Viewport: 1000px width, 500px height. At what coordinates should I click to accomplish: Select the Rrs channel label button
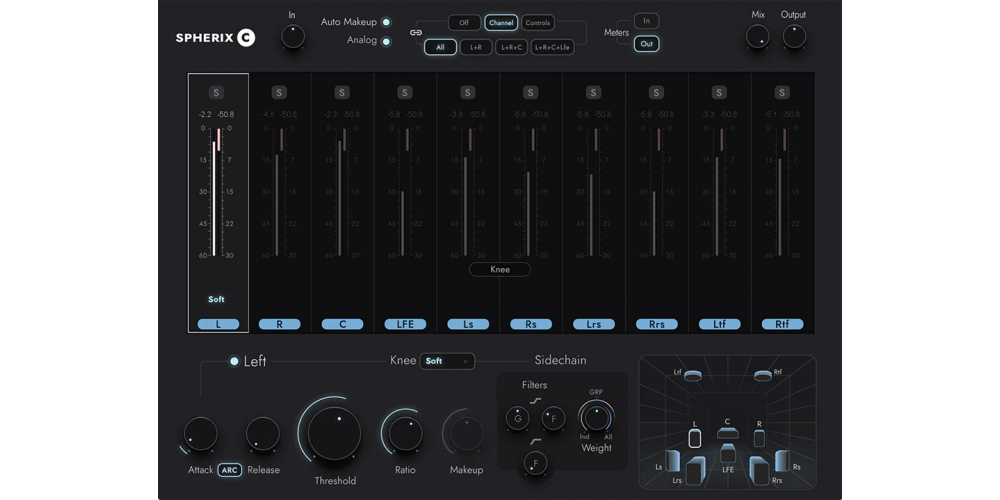click(657, 324)
